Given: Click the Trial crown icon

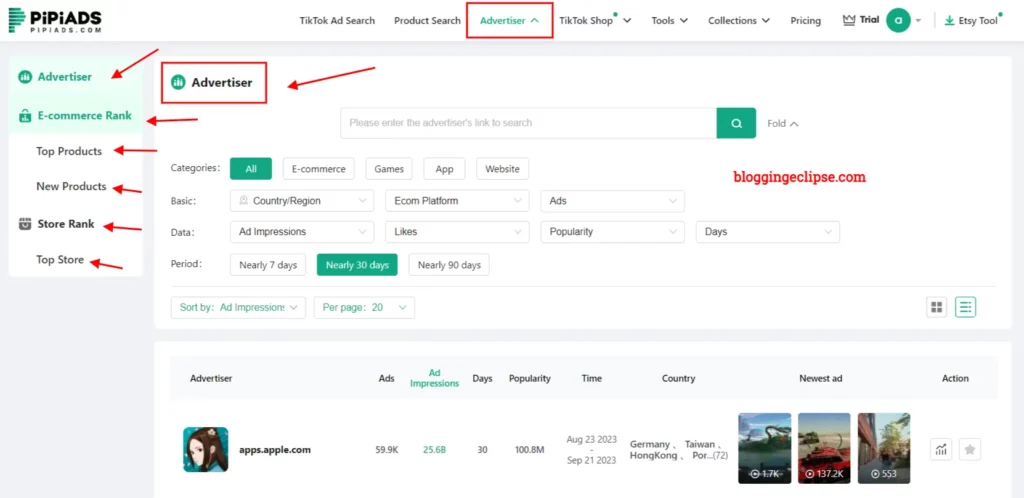Looking at the screenshot, I should click(849, 20).
